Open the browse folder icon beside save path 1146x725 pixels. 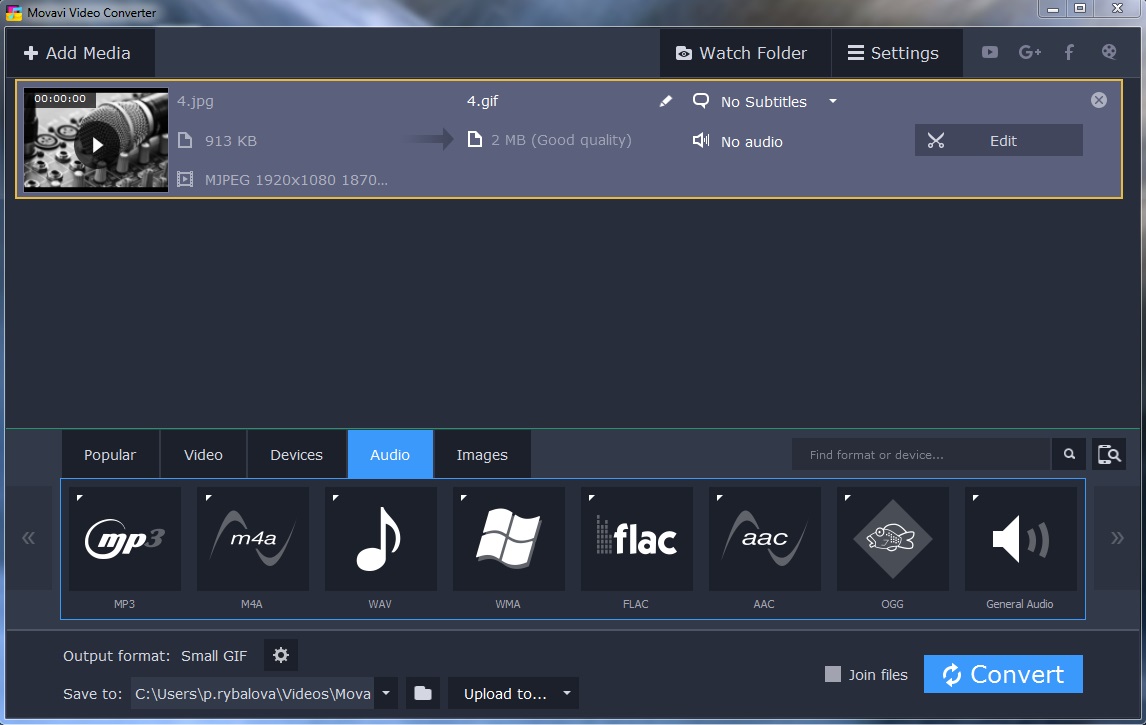tap(423, 693)
